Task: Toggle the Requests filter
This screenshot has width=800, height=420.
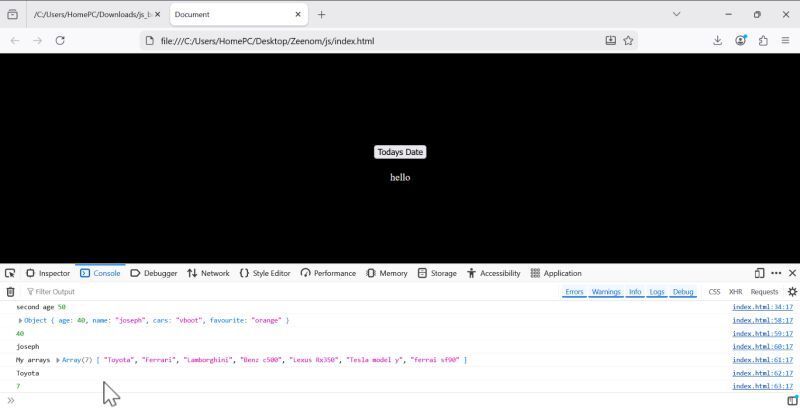Action: pyautogui.click(x=764, y=292)
